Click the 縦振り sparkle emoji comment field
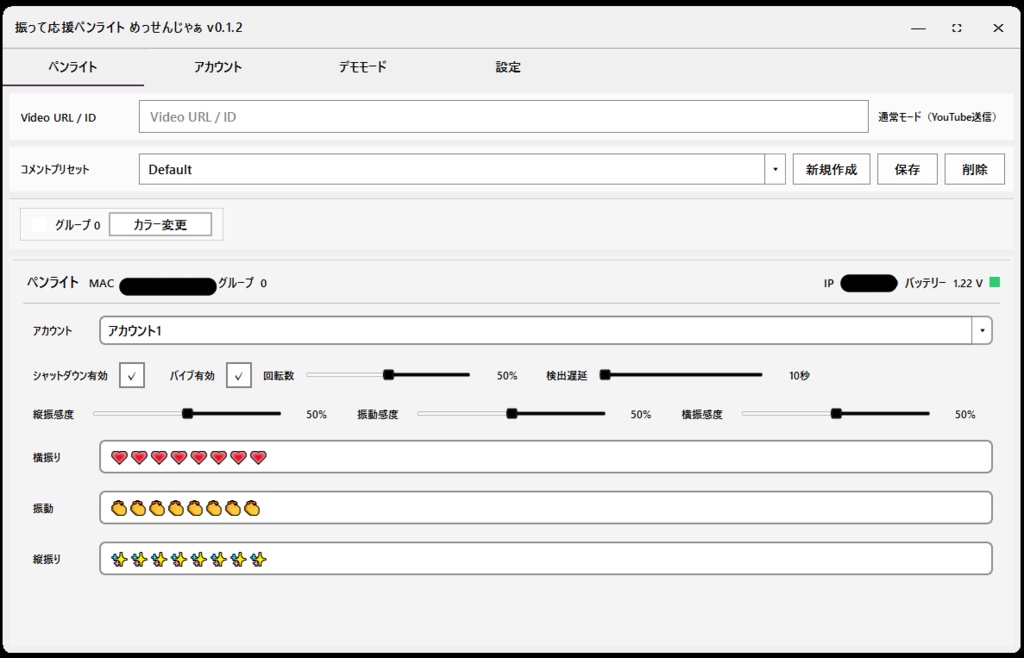1024x658 pixels. (x=546, y=559)
